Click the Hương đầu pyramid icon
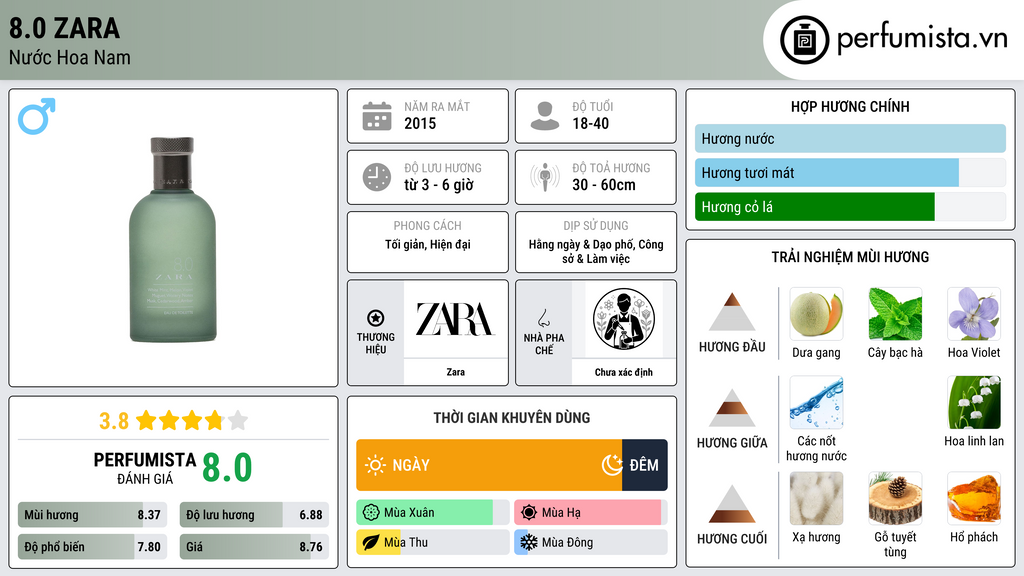The image size is (1024, 576). coord(732,312)
